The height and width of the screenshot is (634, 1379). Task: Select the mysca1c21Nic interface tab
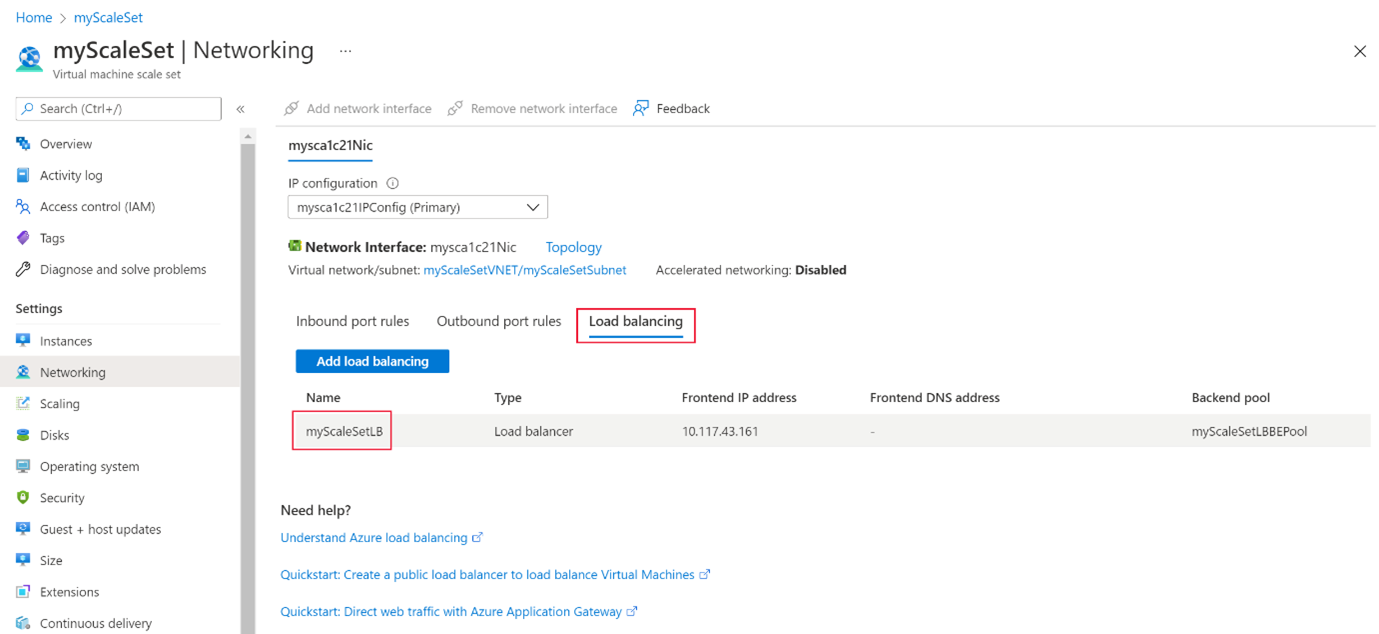click(x=331, y=146)
